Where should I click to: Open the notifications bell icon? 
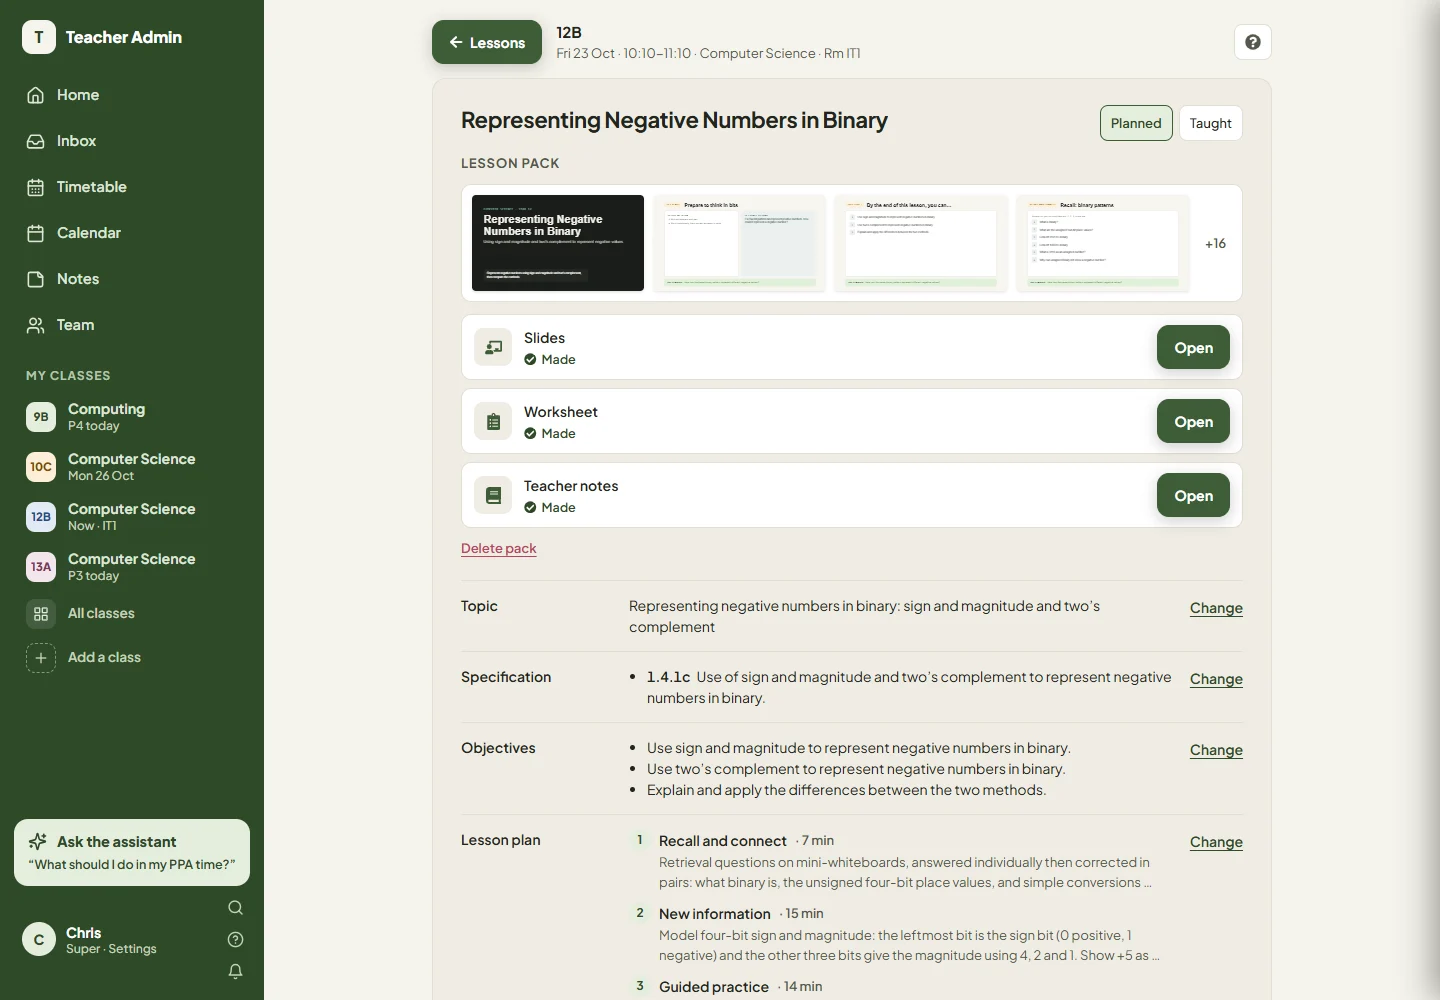tap(235, 971)
